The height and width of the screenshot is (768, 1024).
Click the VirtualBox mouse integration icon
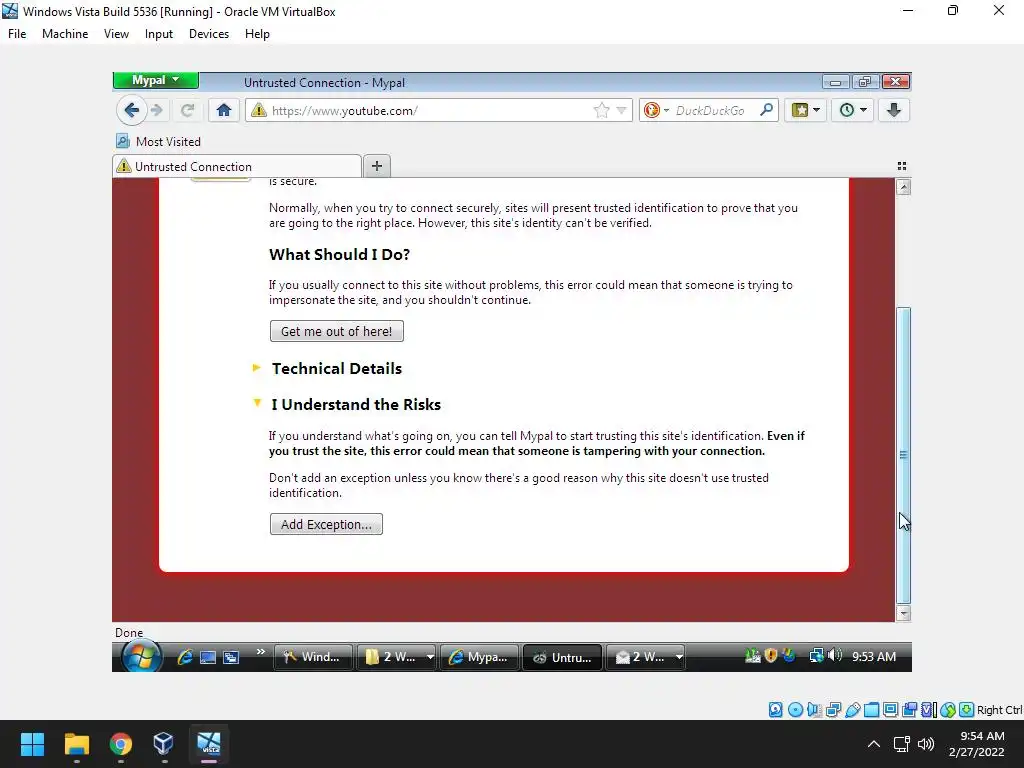coord(948,710)
